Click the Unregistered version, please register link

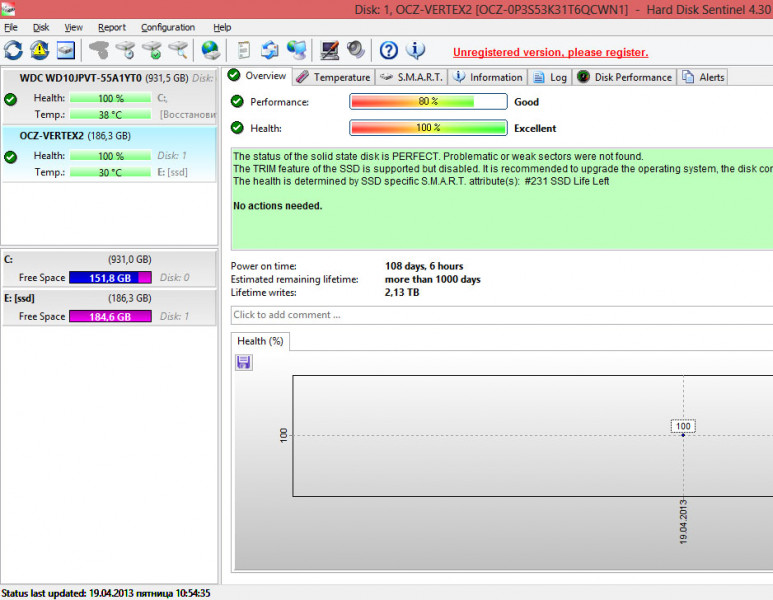551,52
